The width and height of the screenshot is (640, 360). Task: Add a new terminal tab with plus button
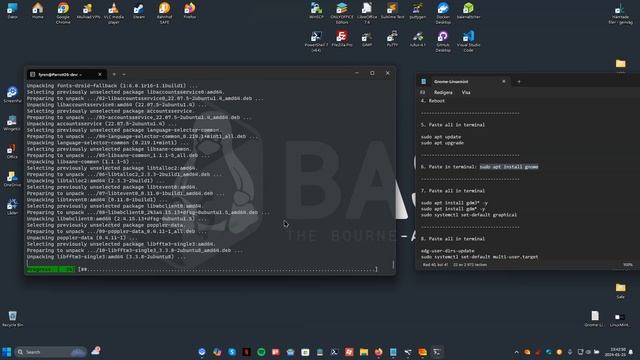[114, 74]
